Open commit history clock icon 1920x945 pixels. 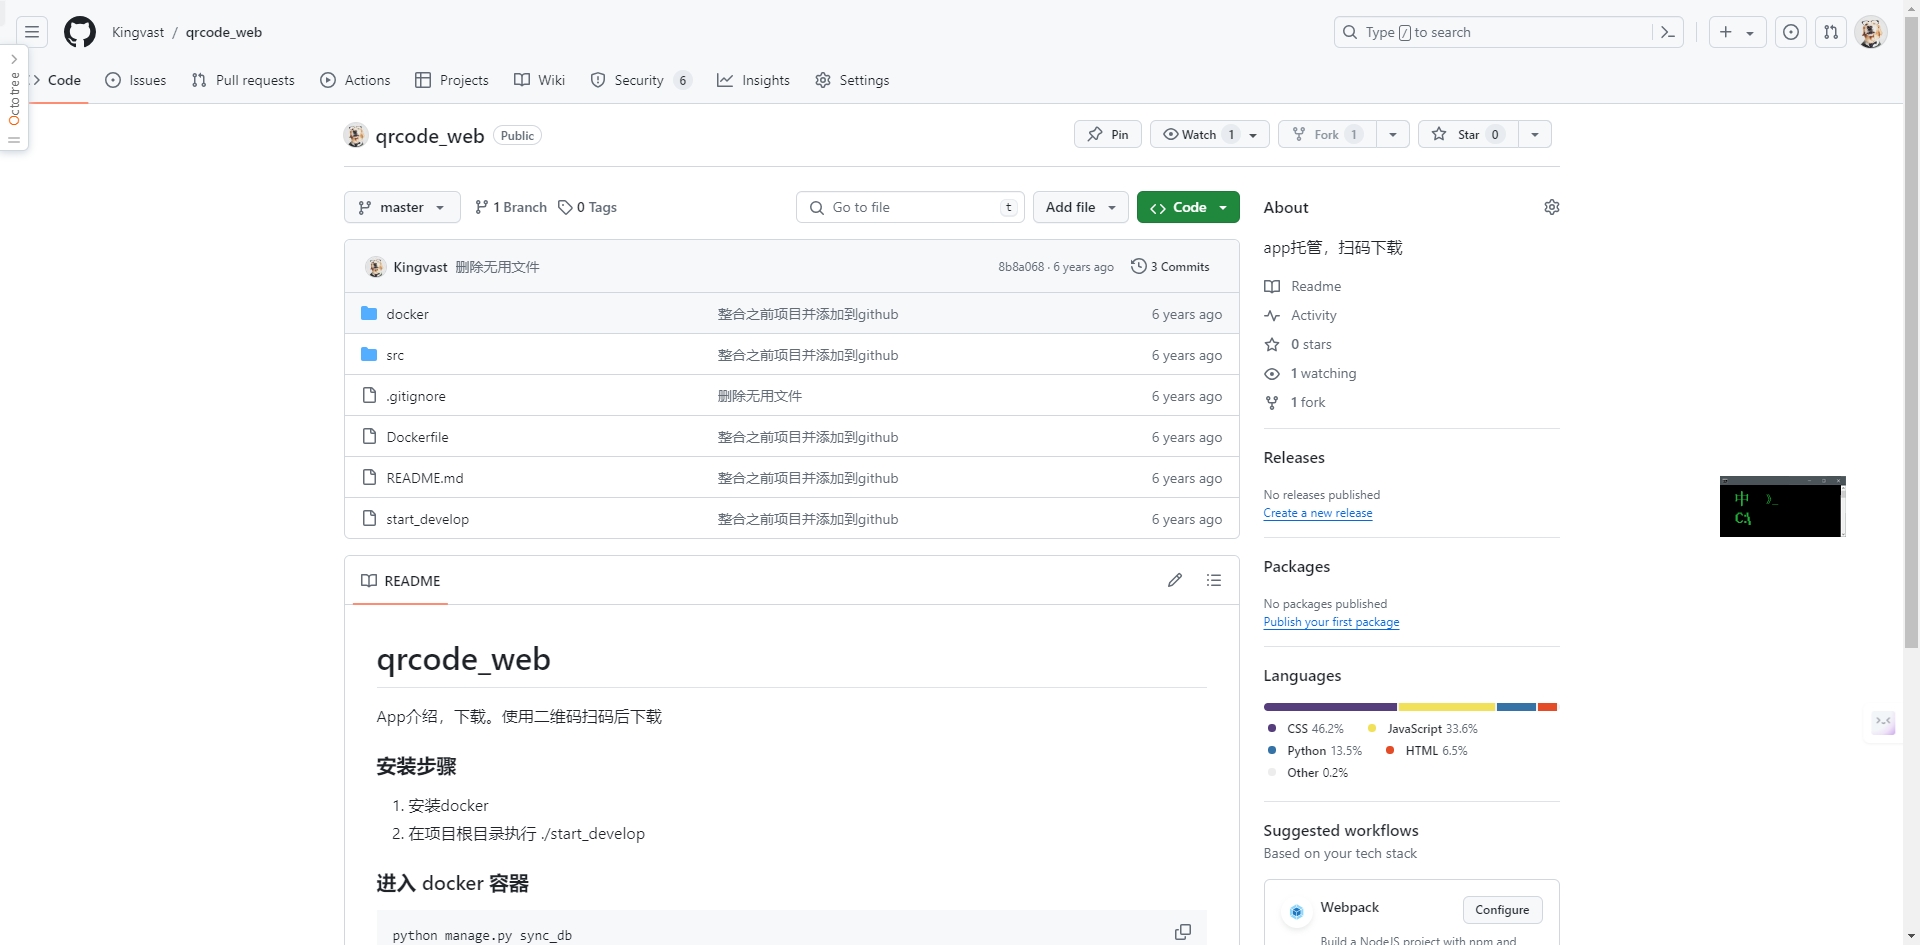[1138, 266]
